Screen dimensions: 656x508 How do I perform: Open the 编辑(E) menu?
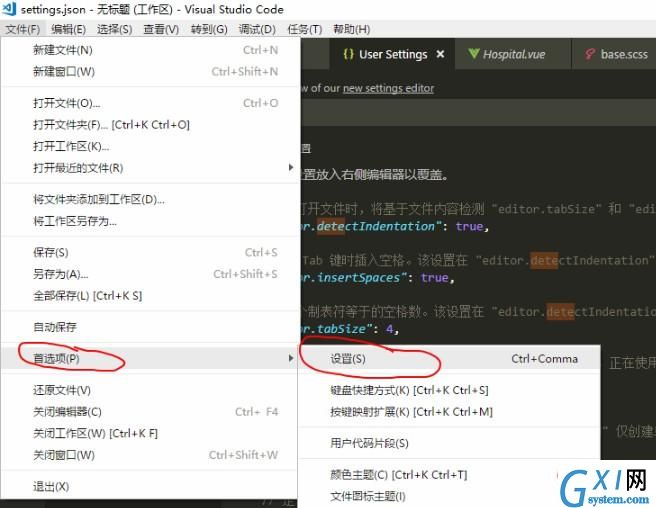click(x=68, y=29)
